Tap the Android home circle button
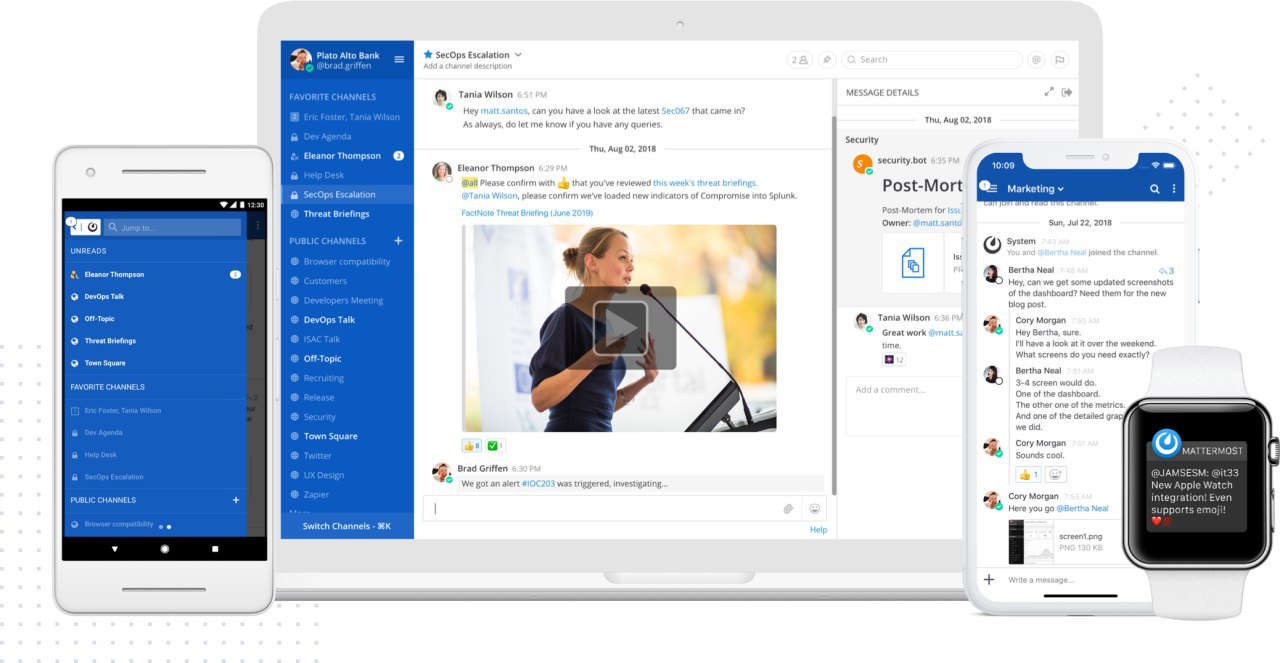This screenshot has height=663, width=1280. tap(165, 549)
